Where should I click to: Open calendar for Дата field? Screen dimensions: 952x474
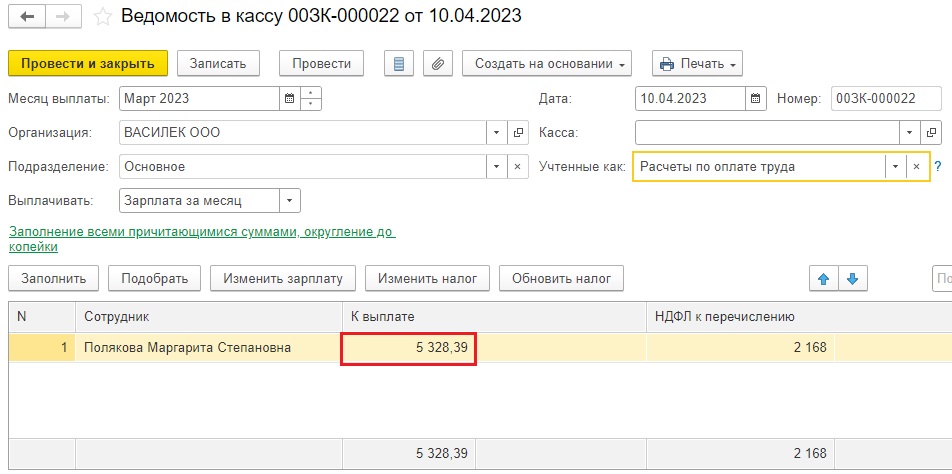(755, 98)
